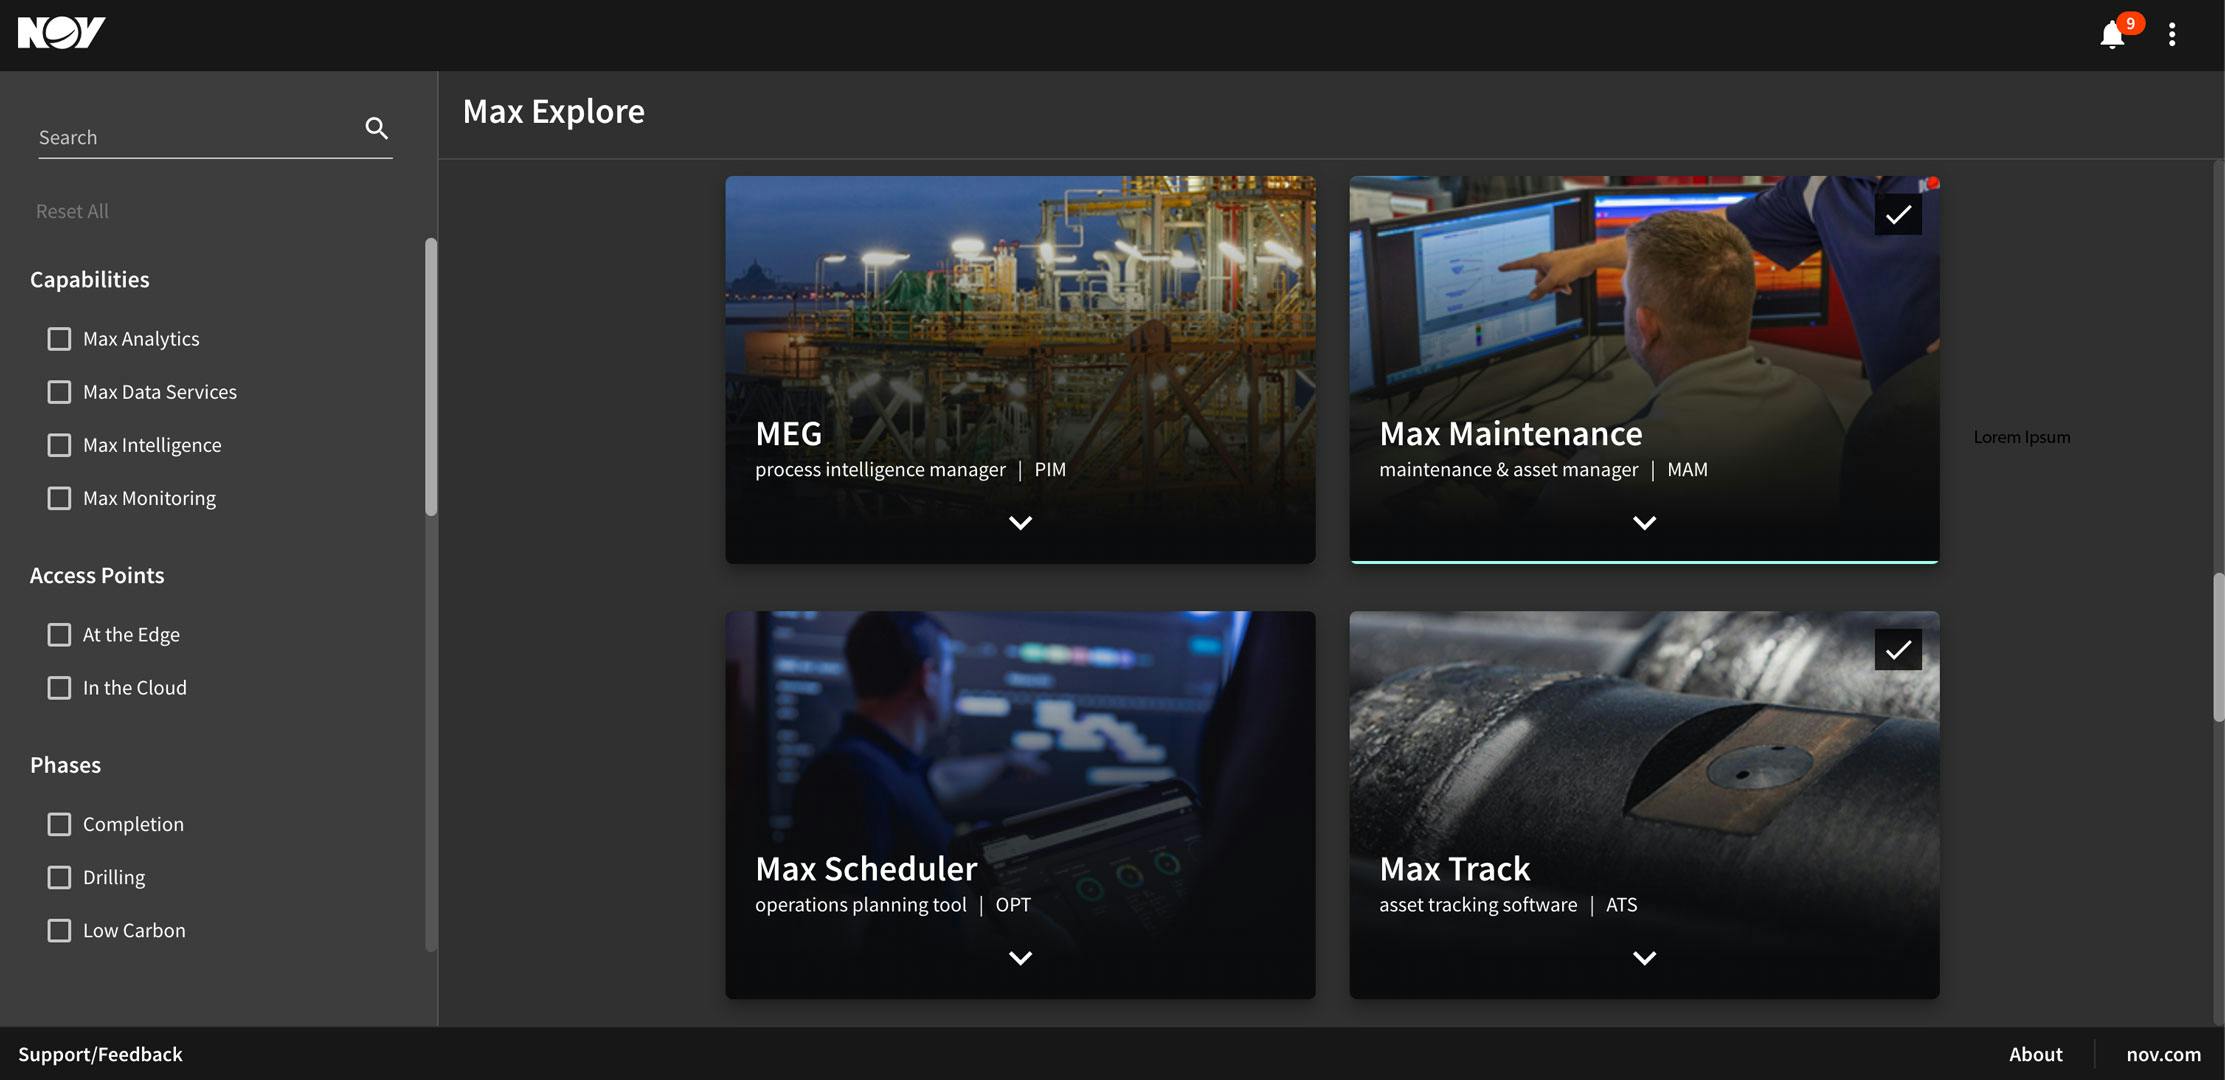Open the nov.com link
2225x1080 pixels.
pyautogui.click(x=2163, y=1054)
